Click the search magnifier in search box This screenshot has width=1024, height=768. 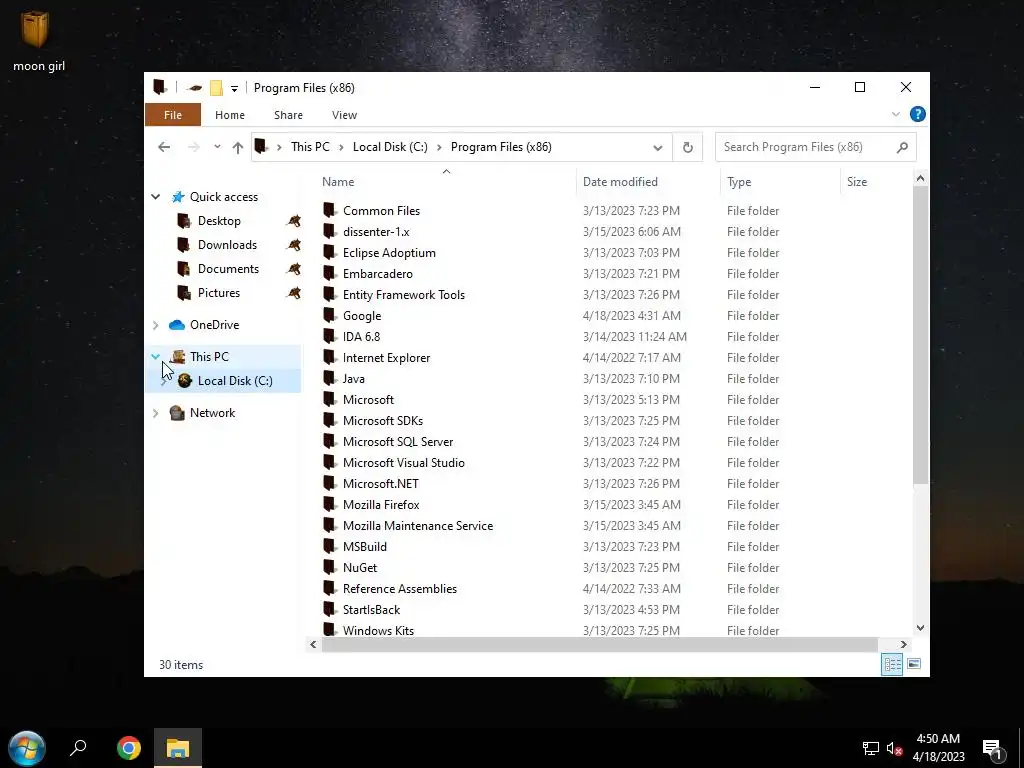(x=903, y=148)
